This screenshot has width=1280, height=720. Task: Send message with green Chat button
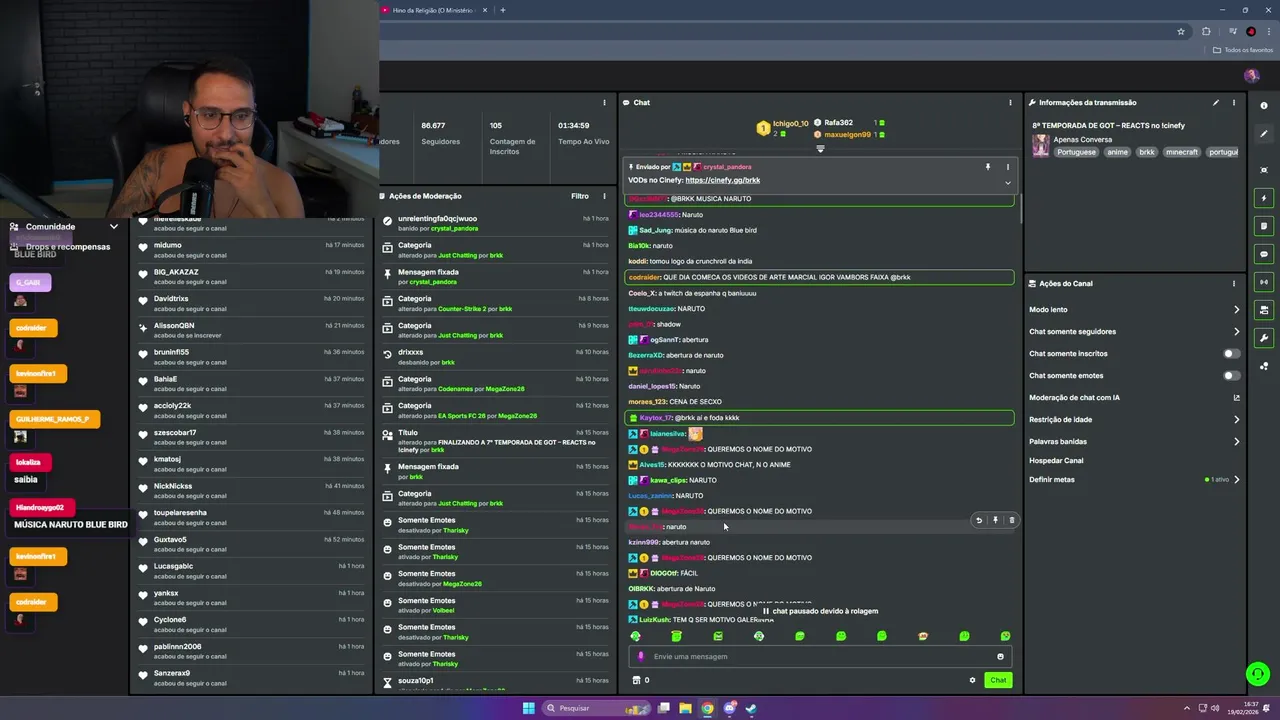tap(998, 680)
